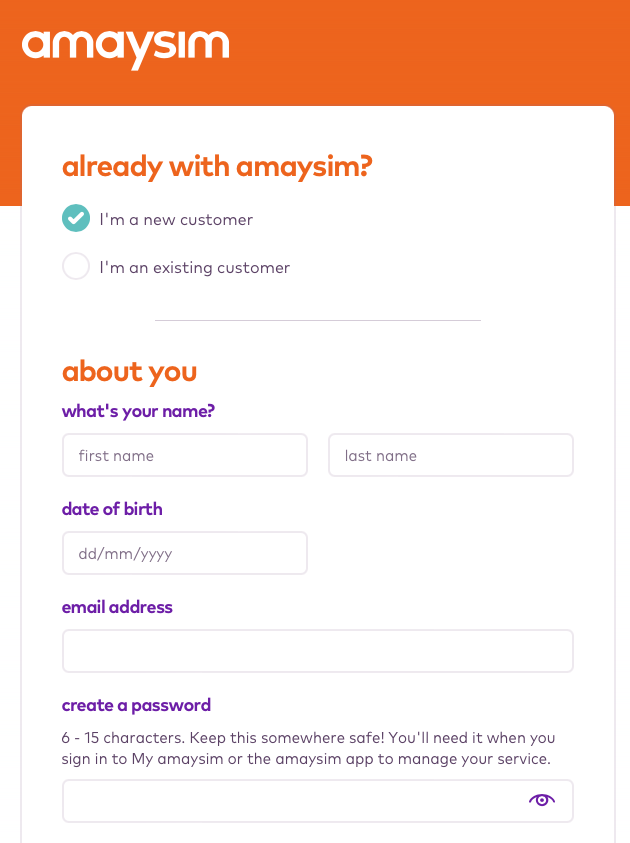This screenshot has width=630, height=843.
Task: Click the email address input box
Action: 317,651
